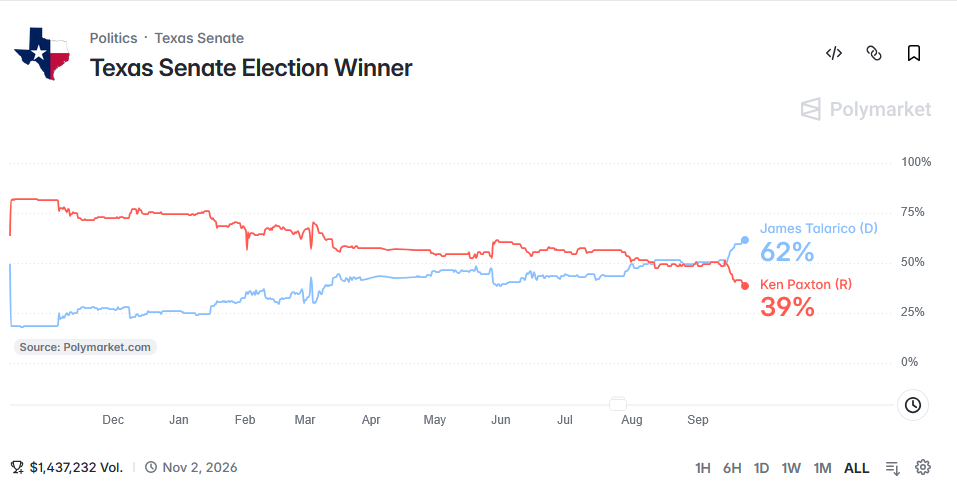
Task: Click the sort lines icon near ALL
Action: (x=892, y=468)
